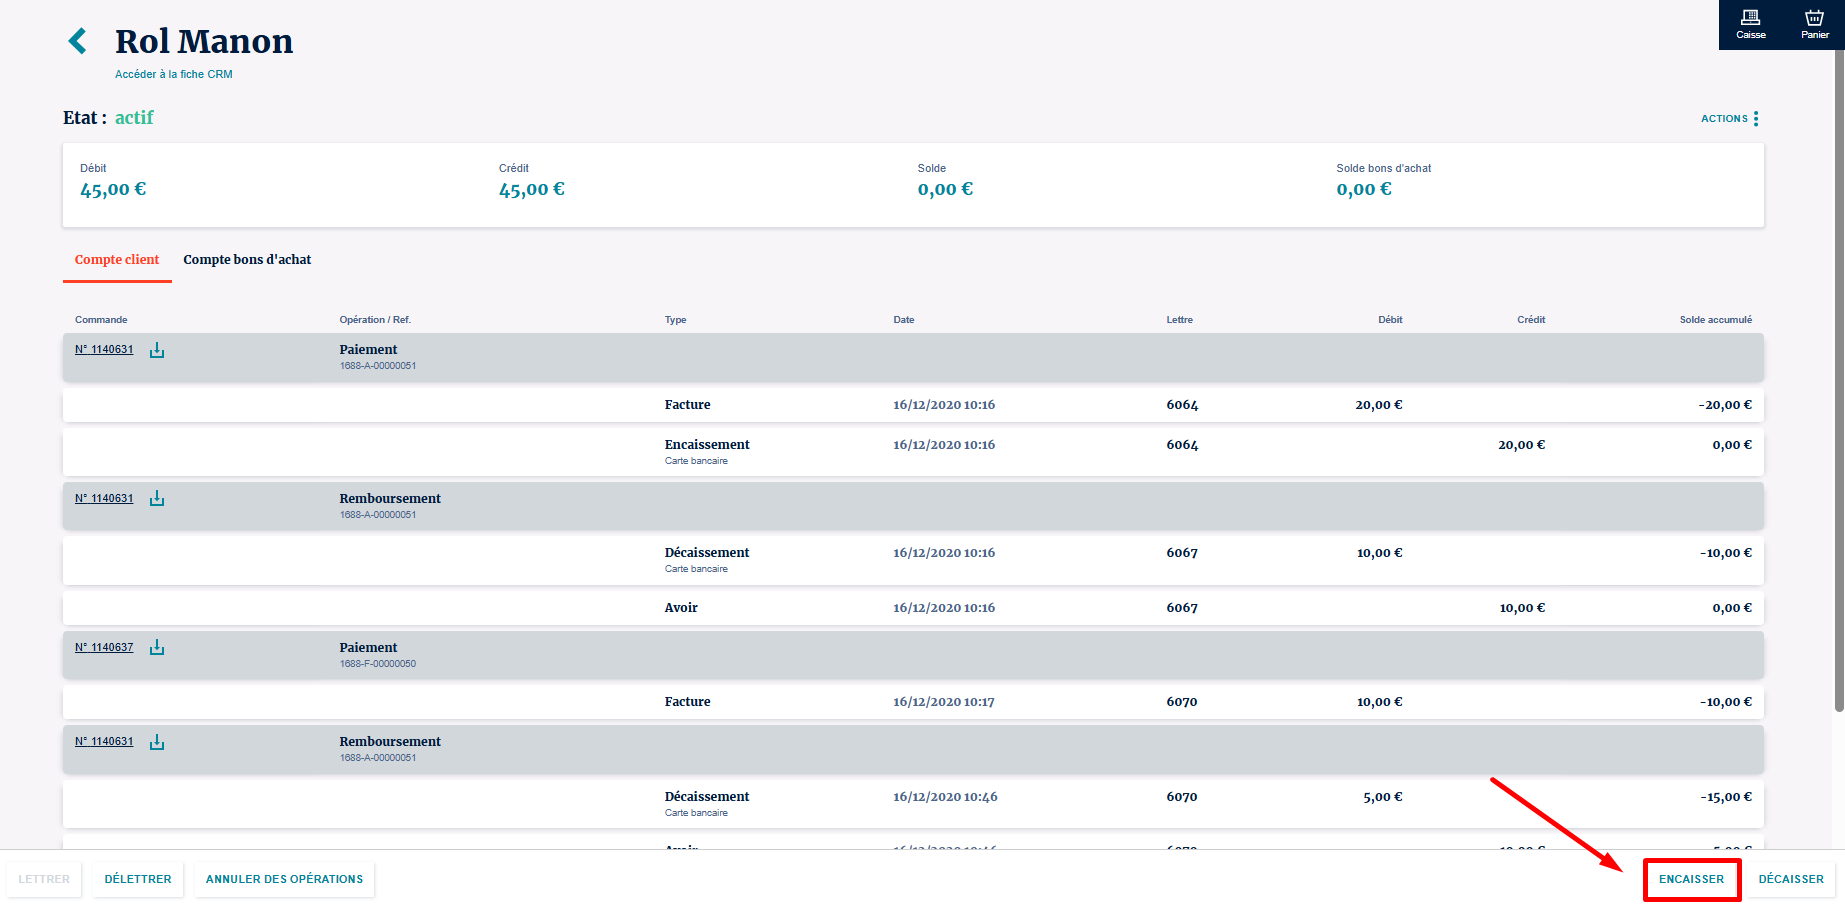
Task: Download the last Remboursement order document
Action: pyautogui.click(x=157, y=742)
